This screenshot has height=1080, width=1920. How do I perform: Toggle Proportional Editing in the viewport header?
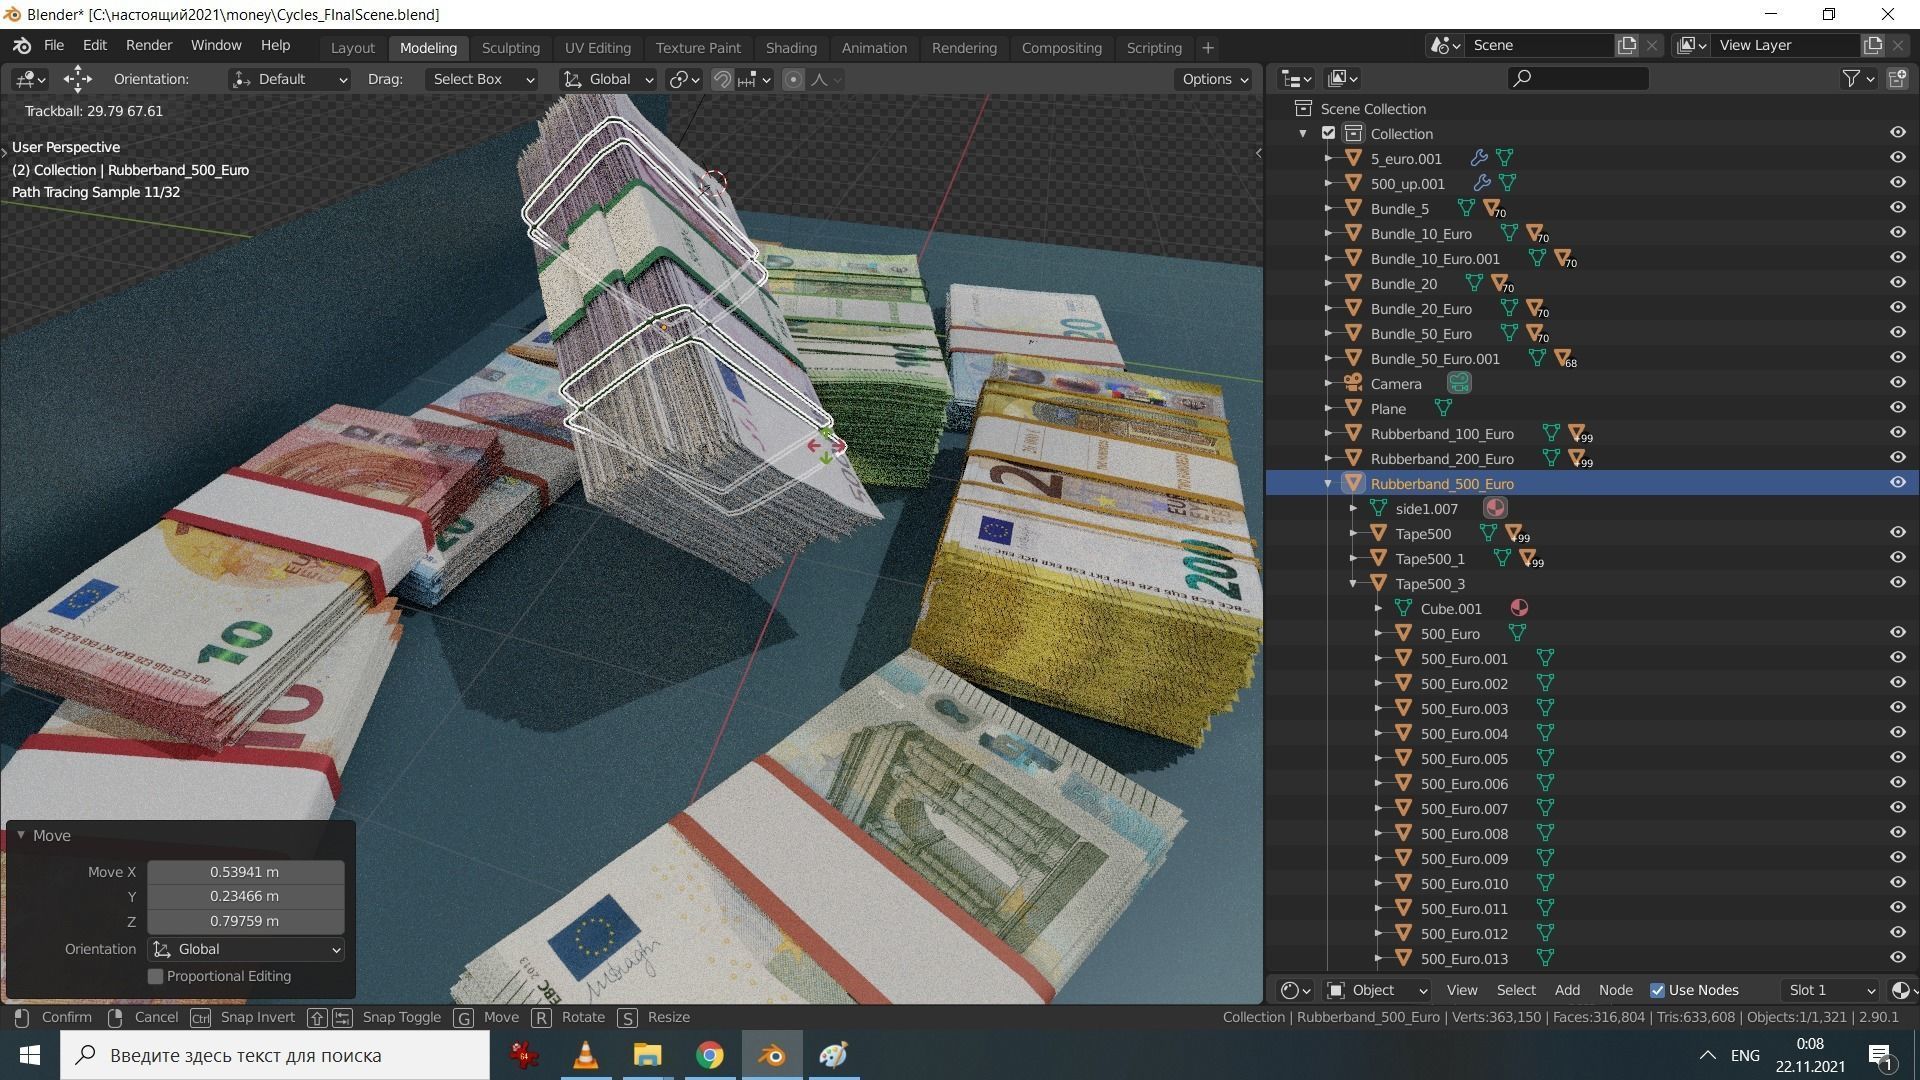coord(793,79)
